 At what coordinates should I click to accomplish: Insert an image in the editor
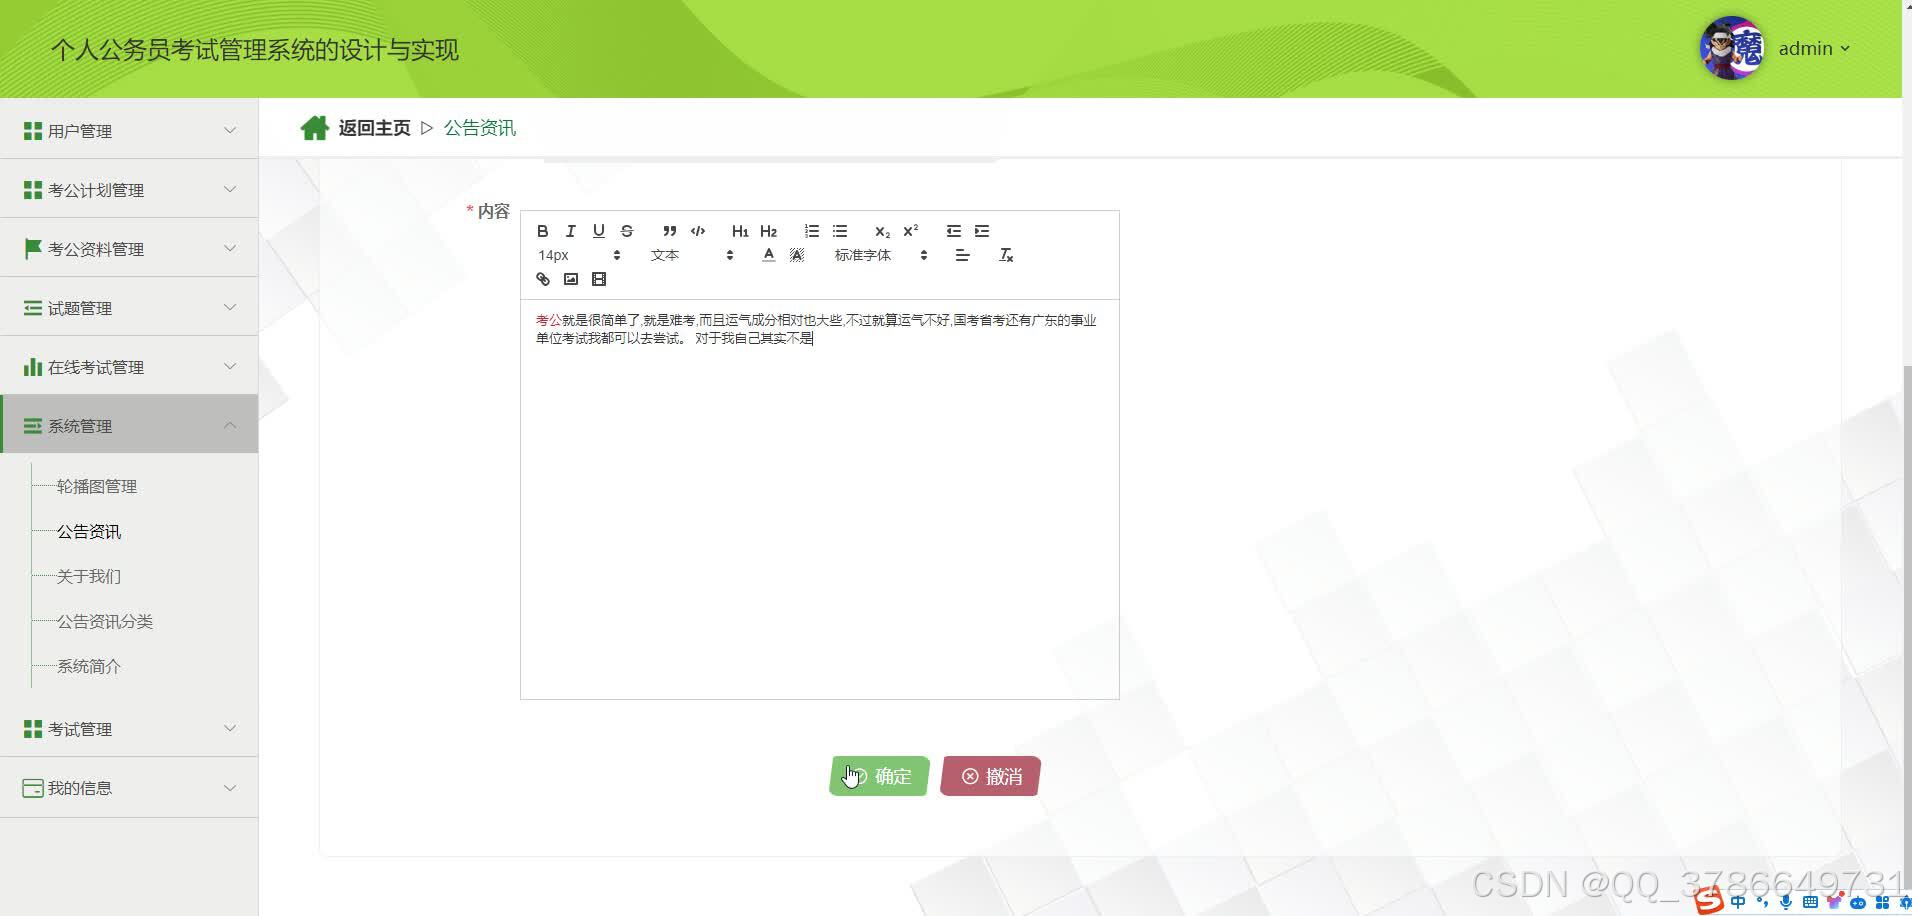[570, 279]
